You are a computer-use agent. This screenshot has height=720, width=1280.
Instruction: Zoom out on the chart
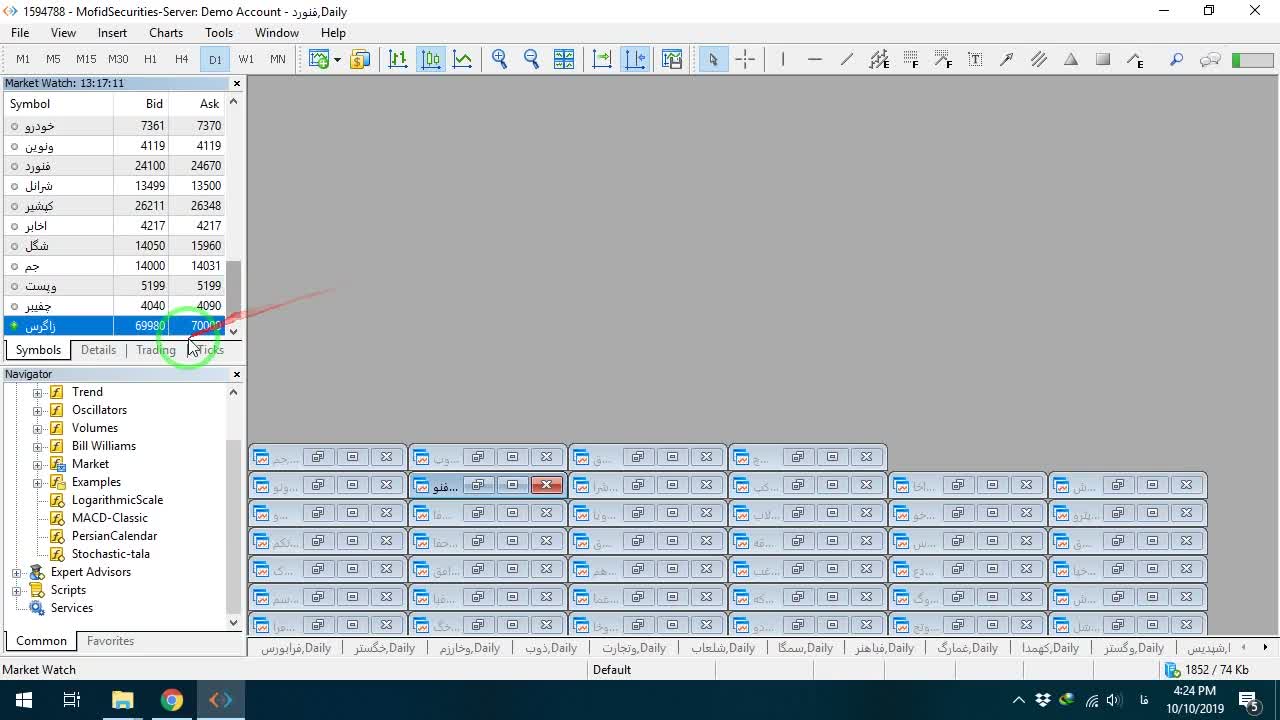pos(532,59)
